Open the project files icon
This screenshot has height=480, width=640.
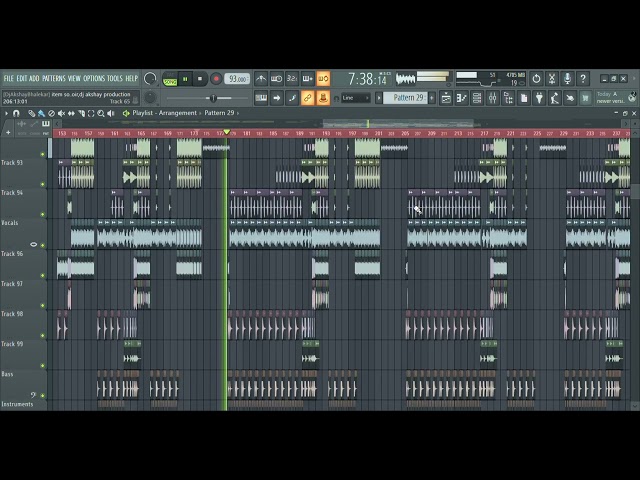524,98
